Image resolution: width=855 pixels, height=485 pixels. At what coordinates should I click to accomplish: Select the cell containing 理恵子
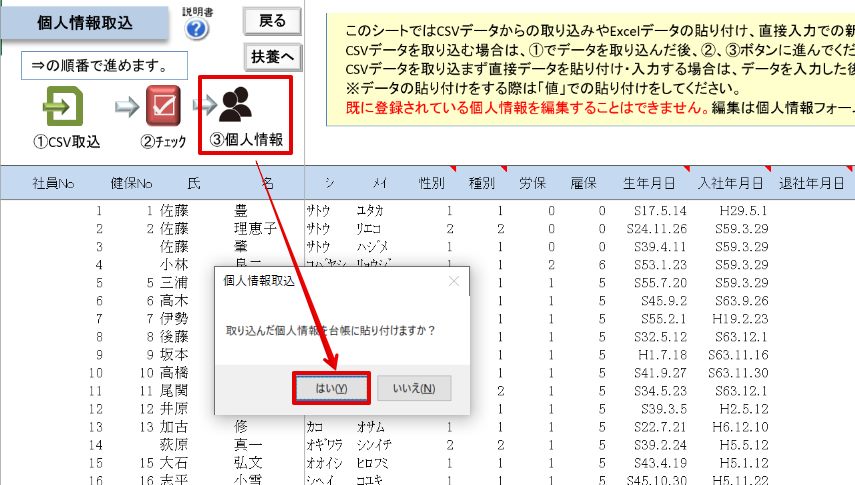click(x=255, y=229)
